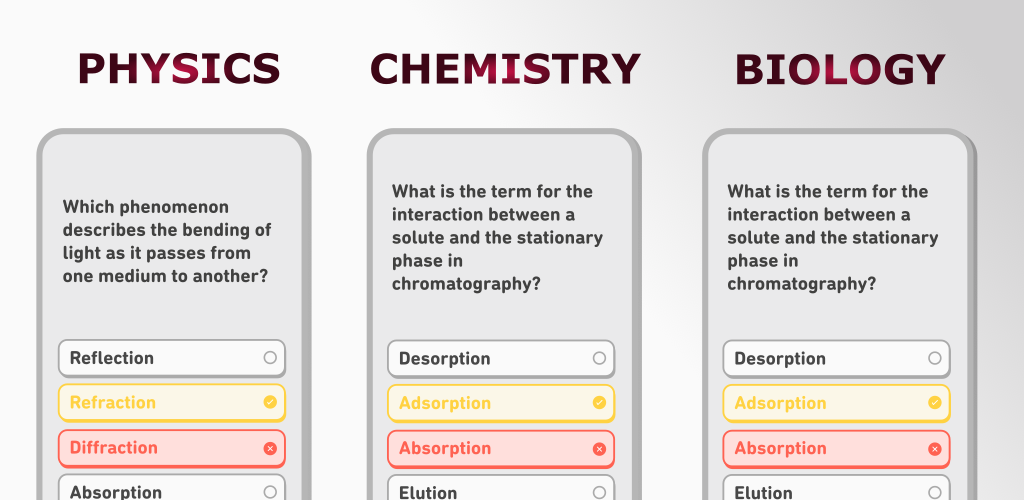1024x500 pixels.
Task: Select the Absorption radio circle in Physics card
Action: (270, 492)
